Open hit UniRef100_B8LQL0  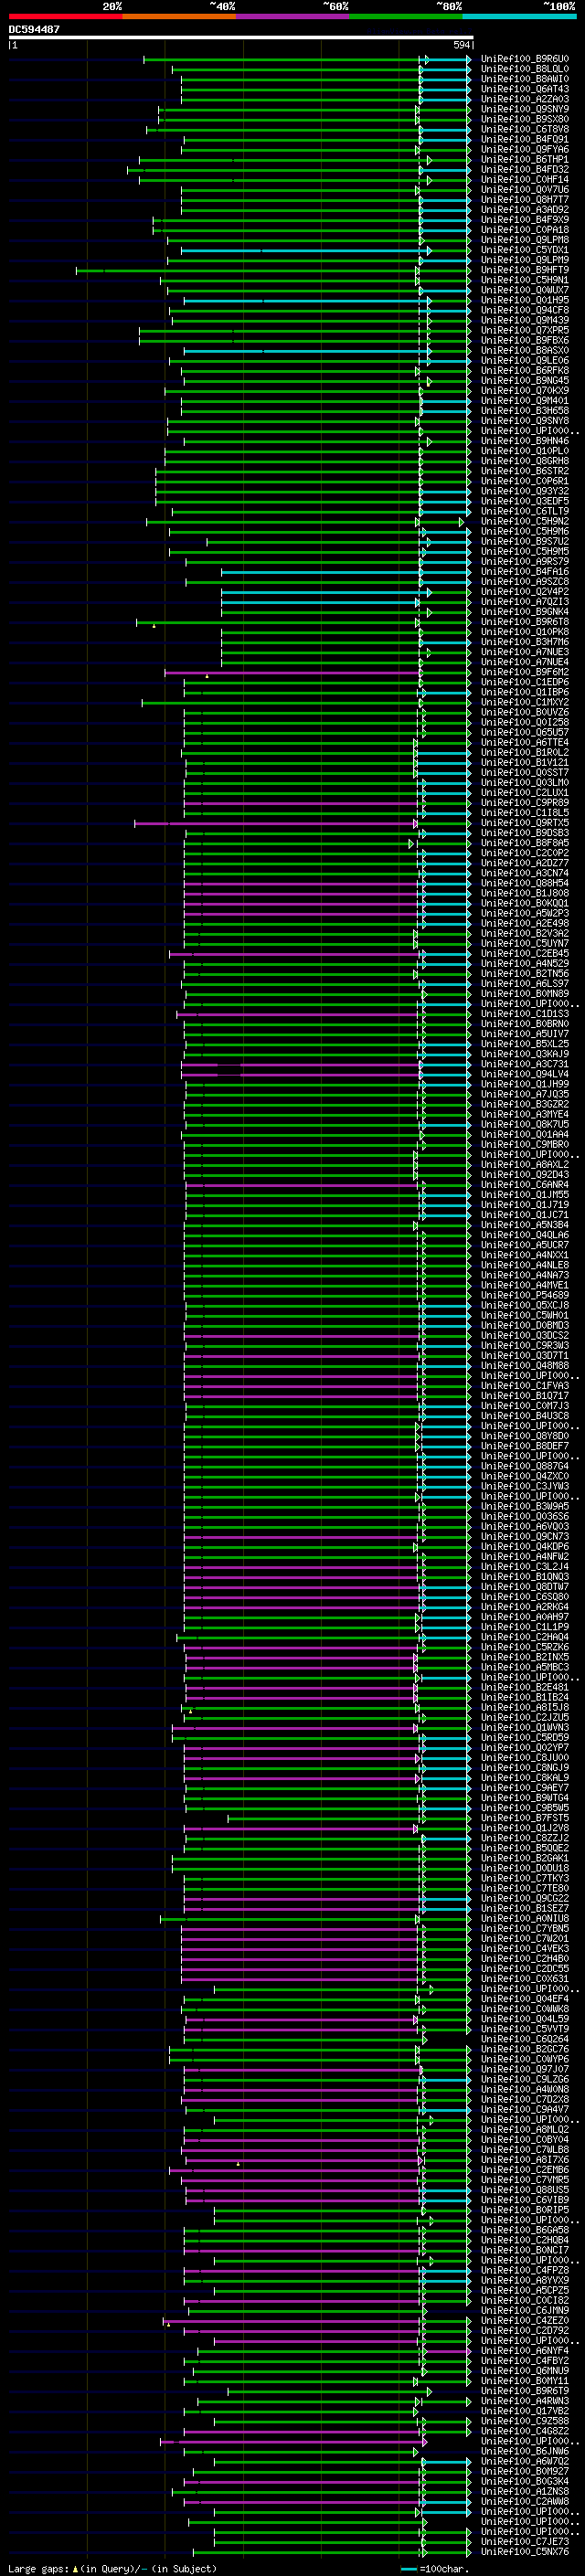point(524,69)
